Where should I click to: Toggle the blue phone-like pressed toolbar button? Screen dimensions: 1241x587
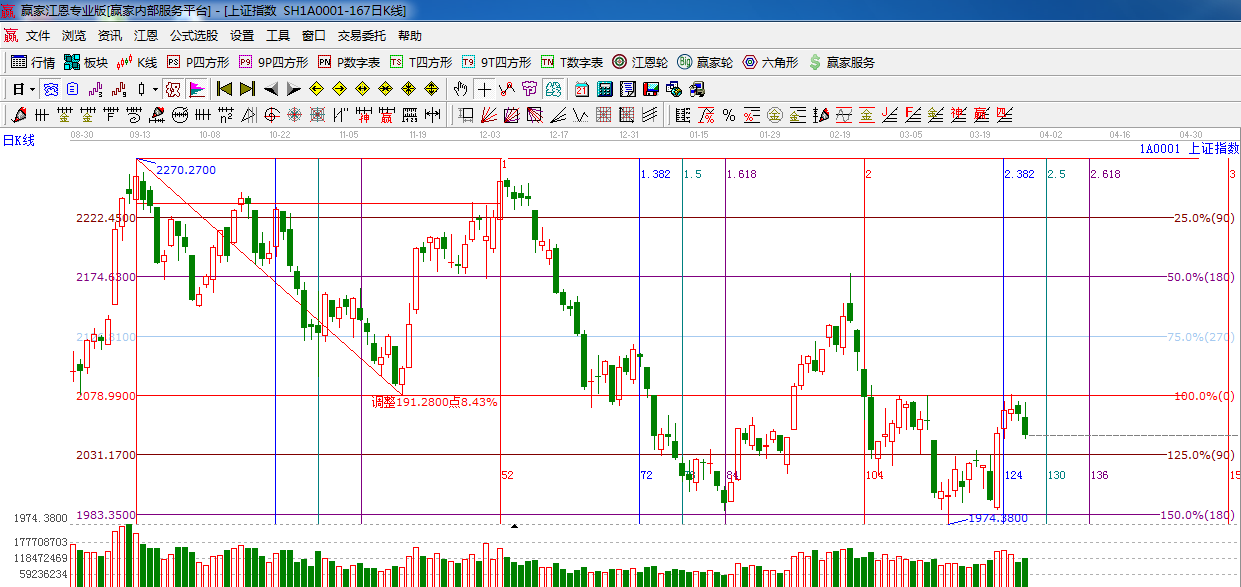[x=50, y=89]
